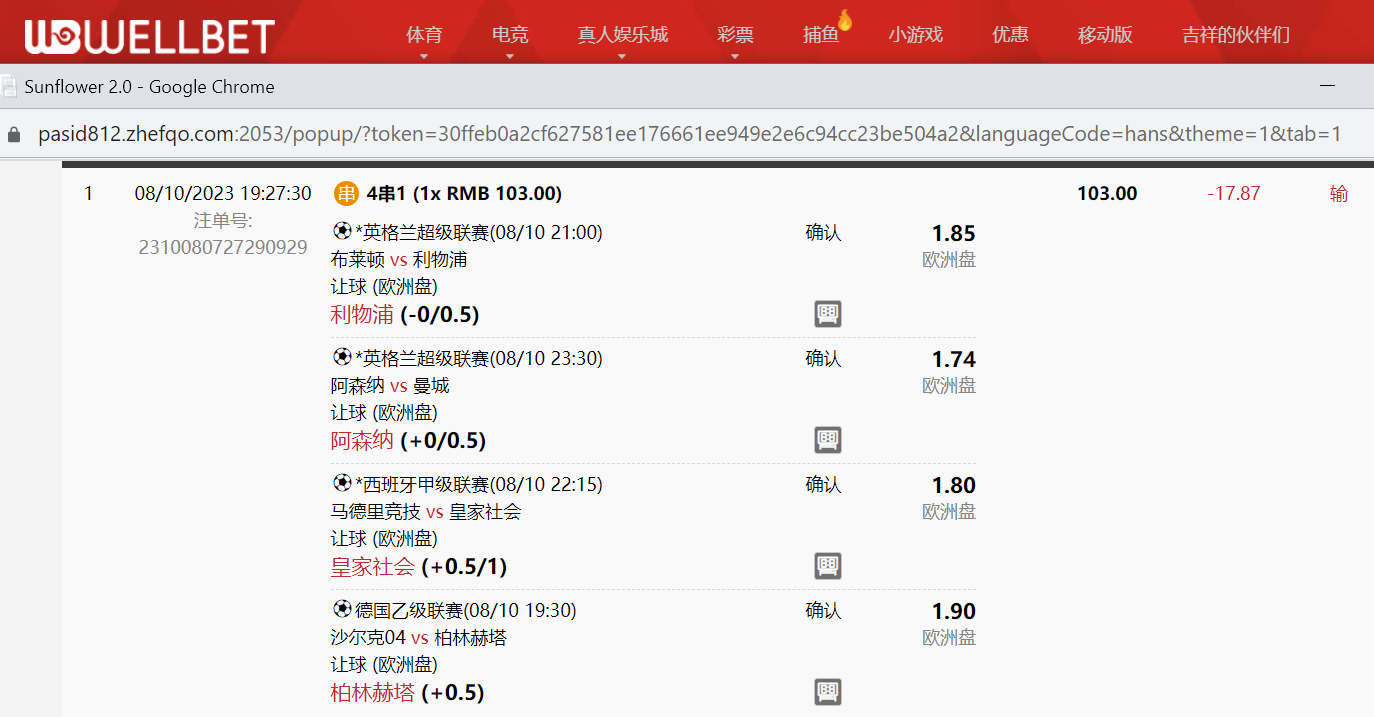This screenshot has width=1374, height=717.
Task: Click the red 输 result label
Action: (x=1339, y=193)
